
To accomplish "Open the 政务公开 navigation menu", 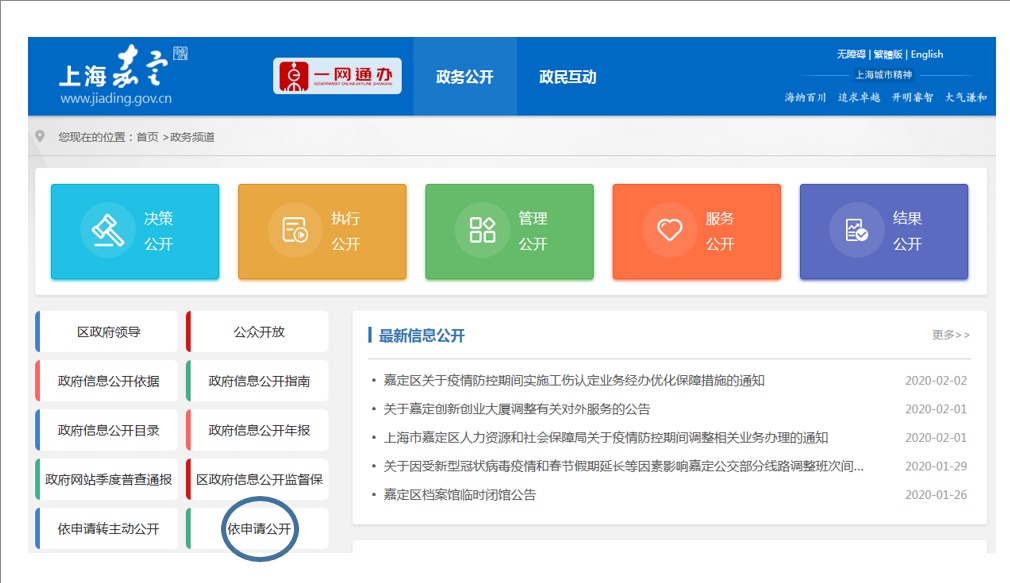I will 464,76.
